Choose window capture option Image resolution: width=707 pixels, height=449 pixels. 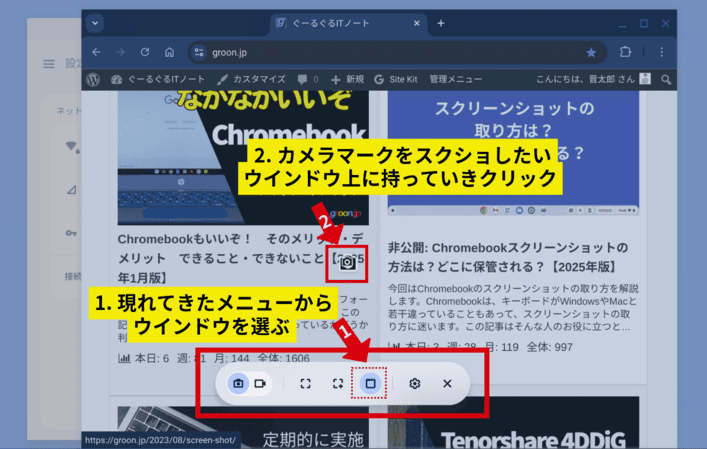click(370, 384)
